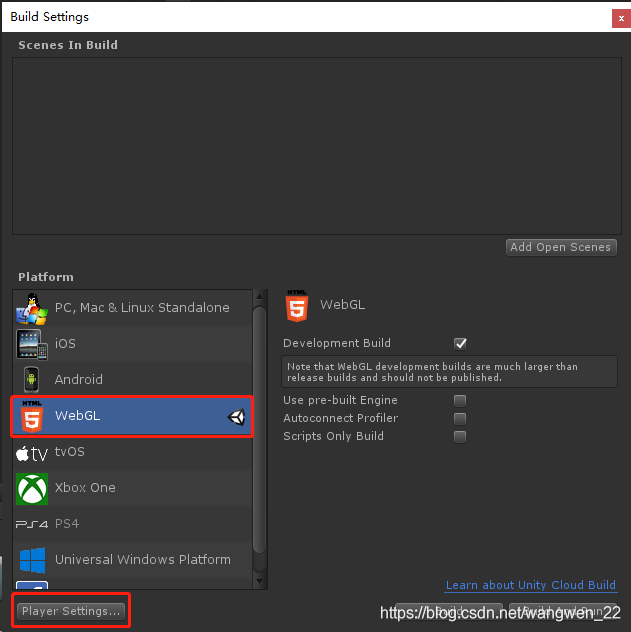Click the PS4 logo icon

(32, 524)
